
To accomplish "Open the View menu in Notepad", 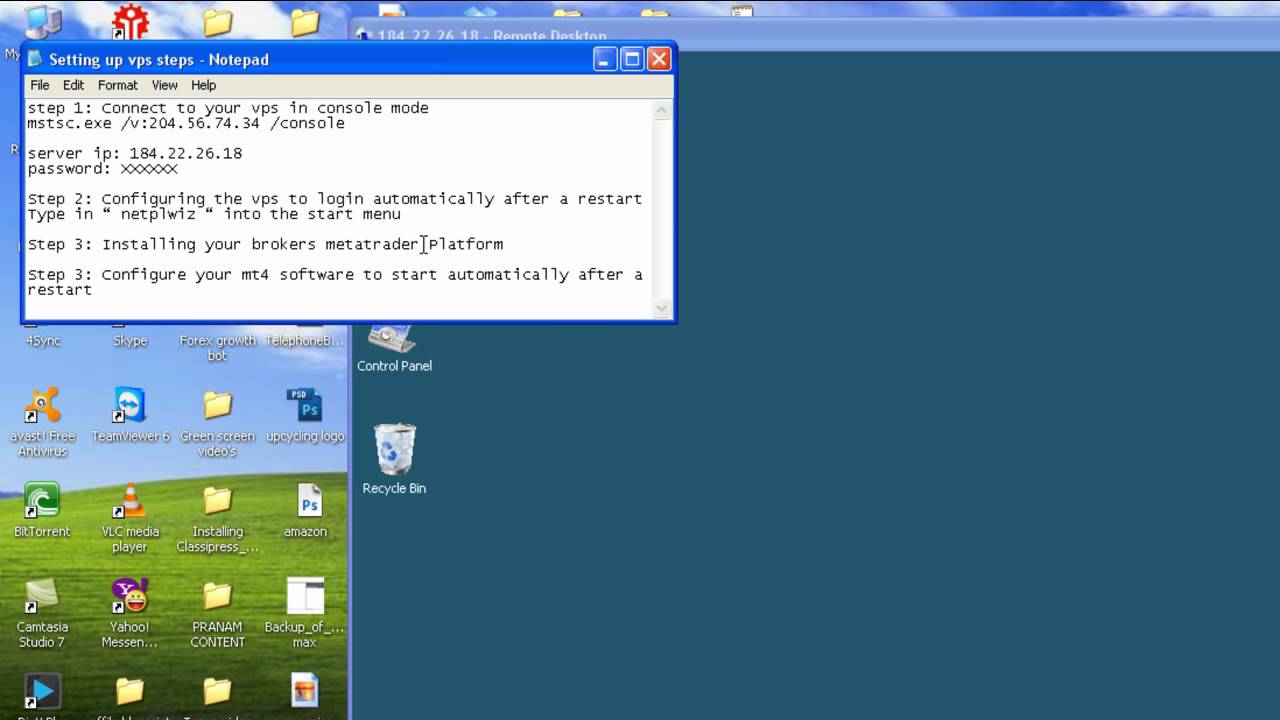I will [x=164, y=85].
